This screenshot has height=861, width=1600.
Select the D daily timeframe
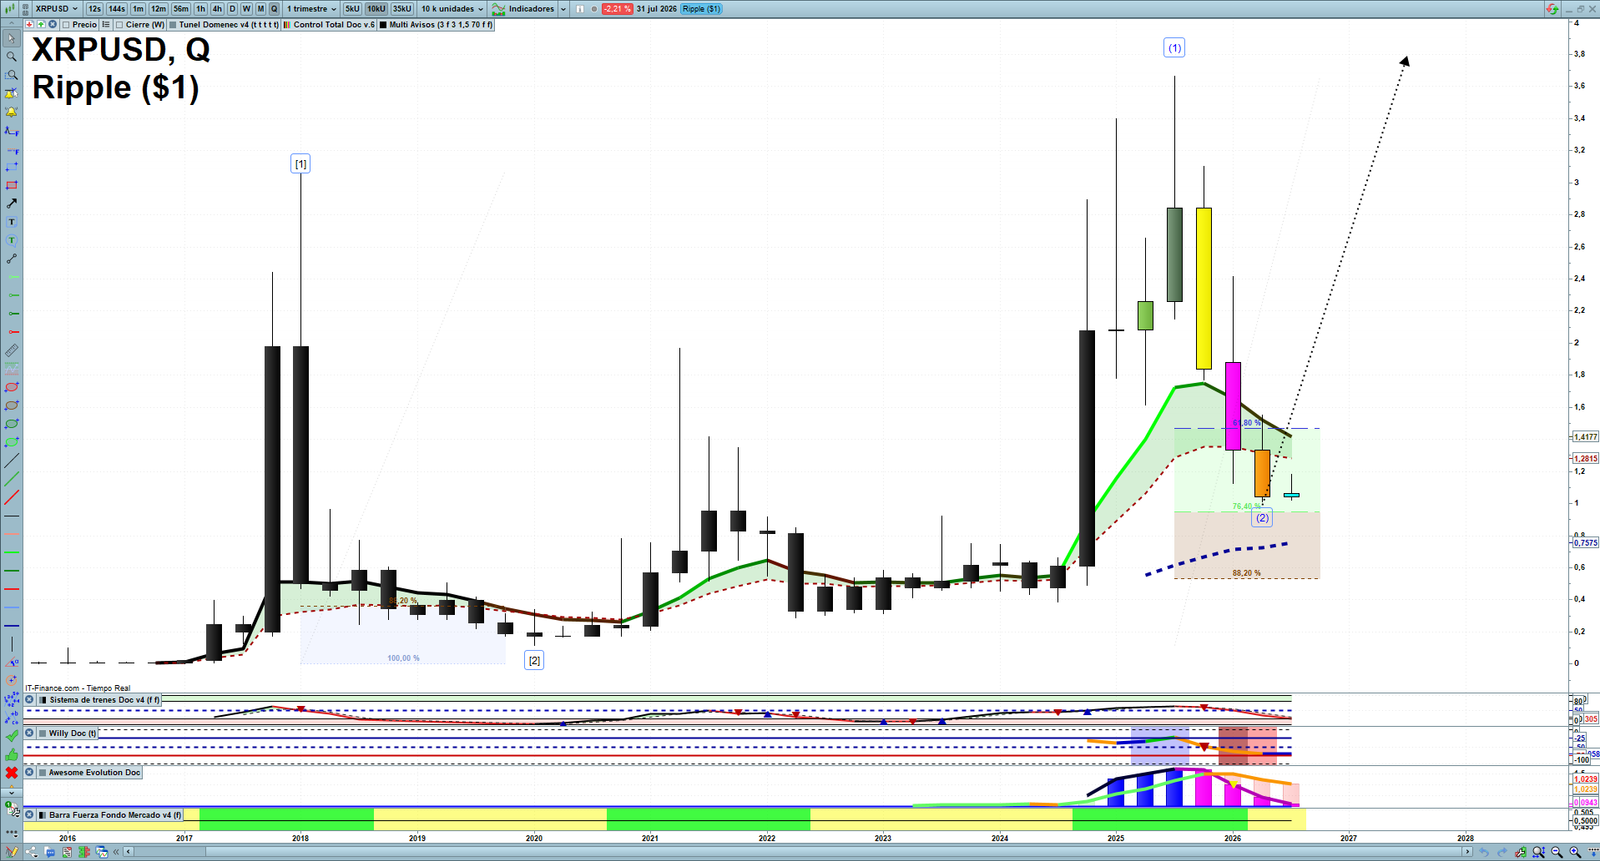(x=232, y=9)
